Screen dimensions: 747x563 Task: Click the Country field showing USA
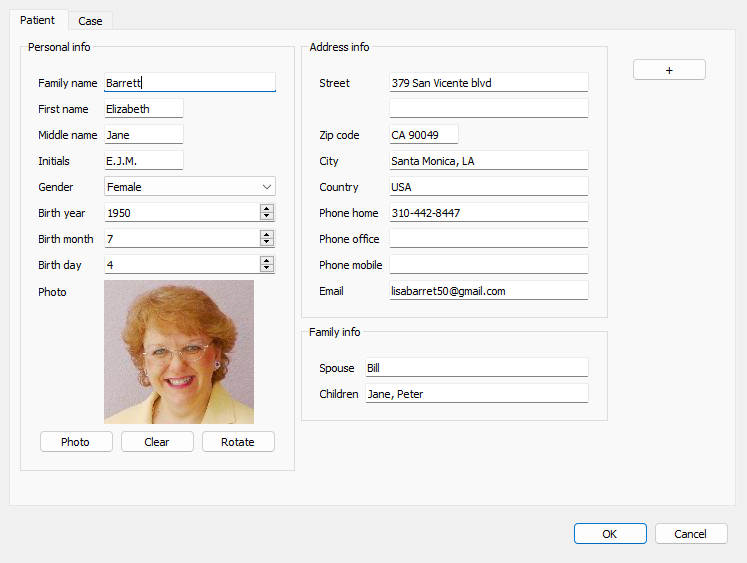pyautogui.click(x=489, y=187)
